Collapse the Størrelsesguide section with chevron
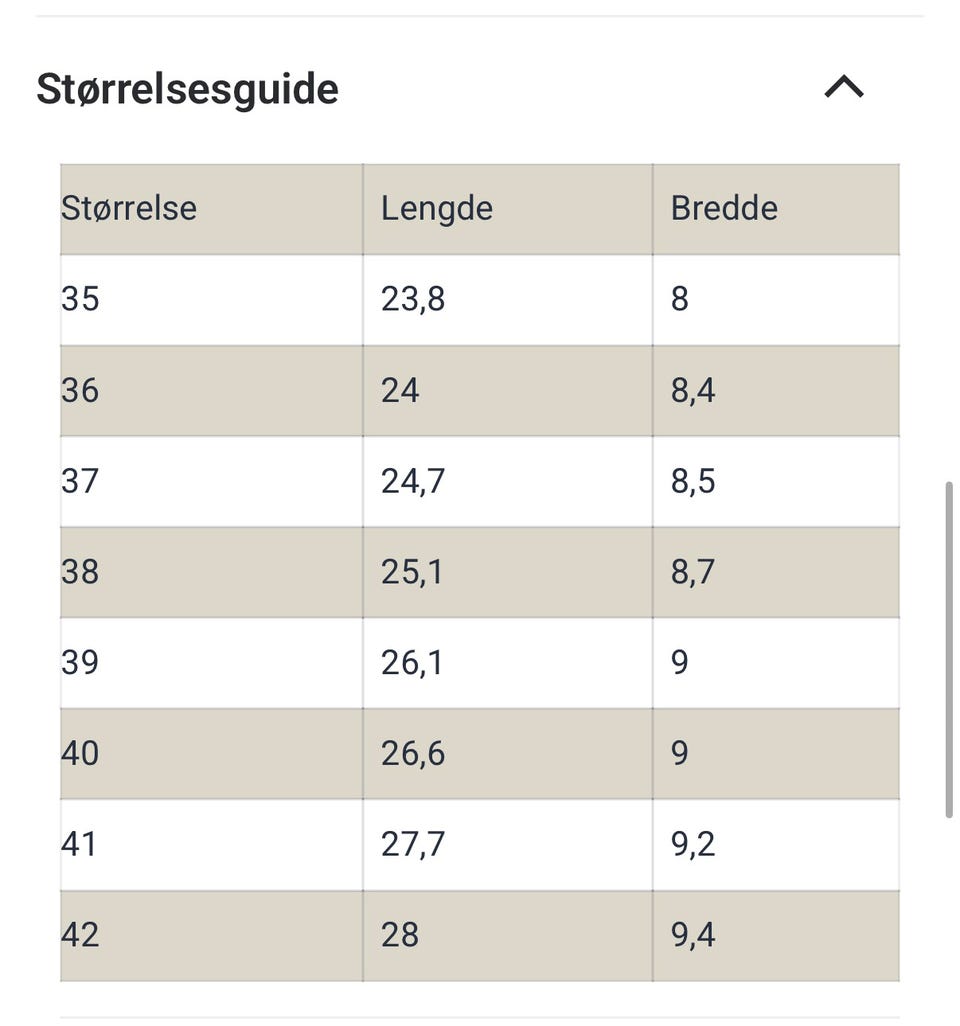 point(844,87)
